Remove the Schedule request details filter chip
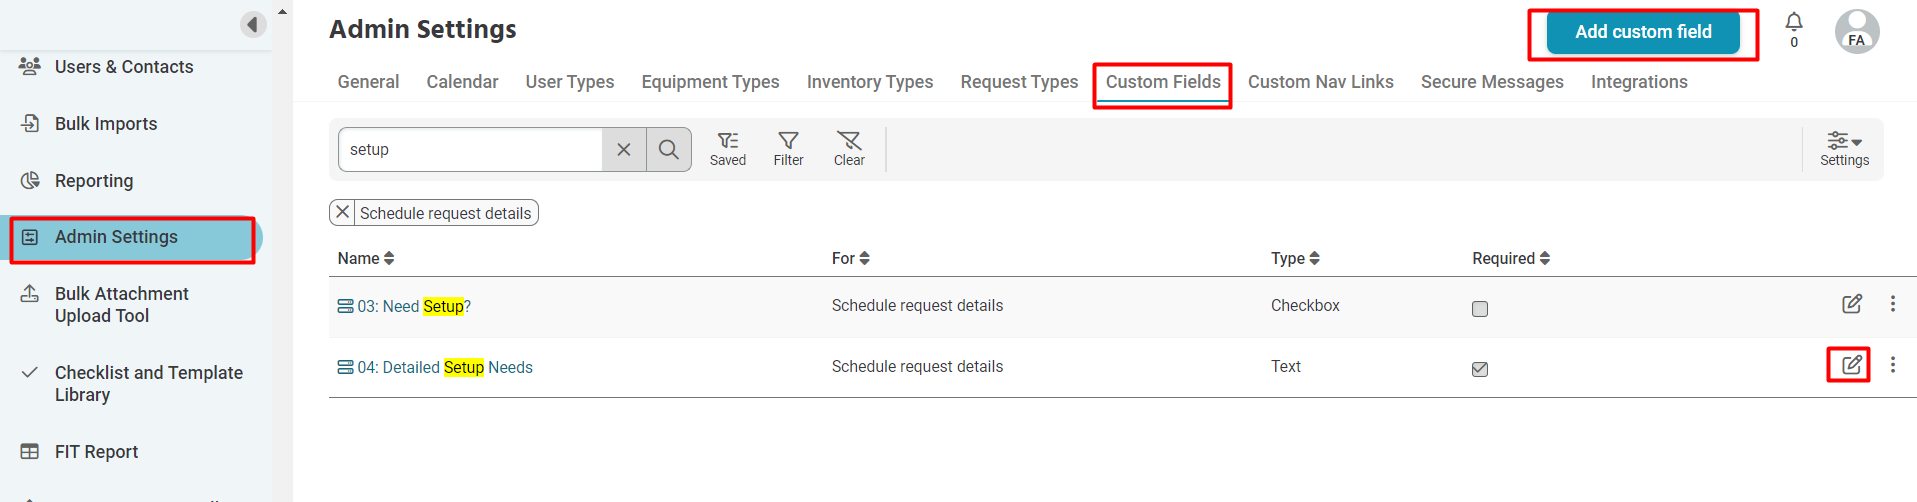This screenshot has width=1917, height=502. 342,212
